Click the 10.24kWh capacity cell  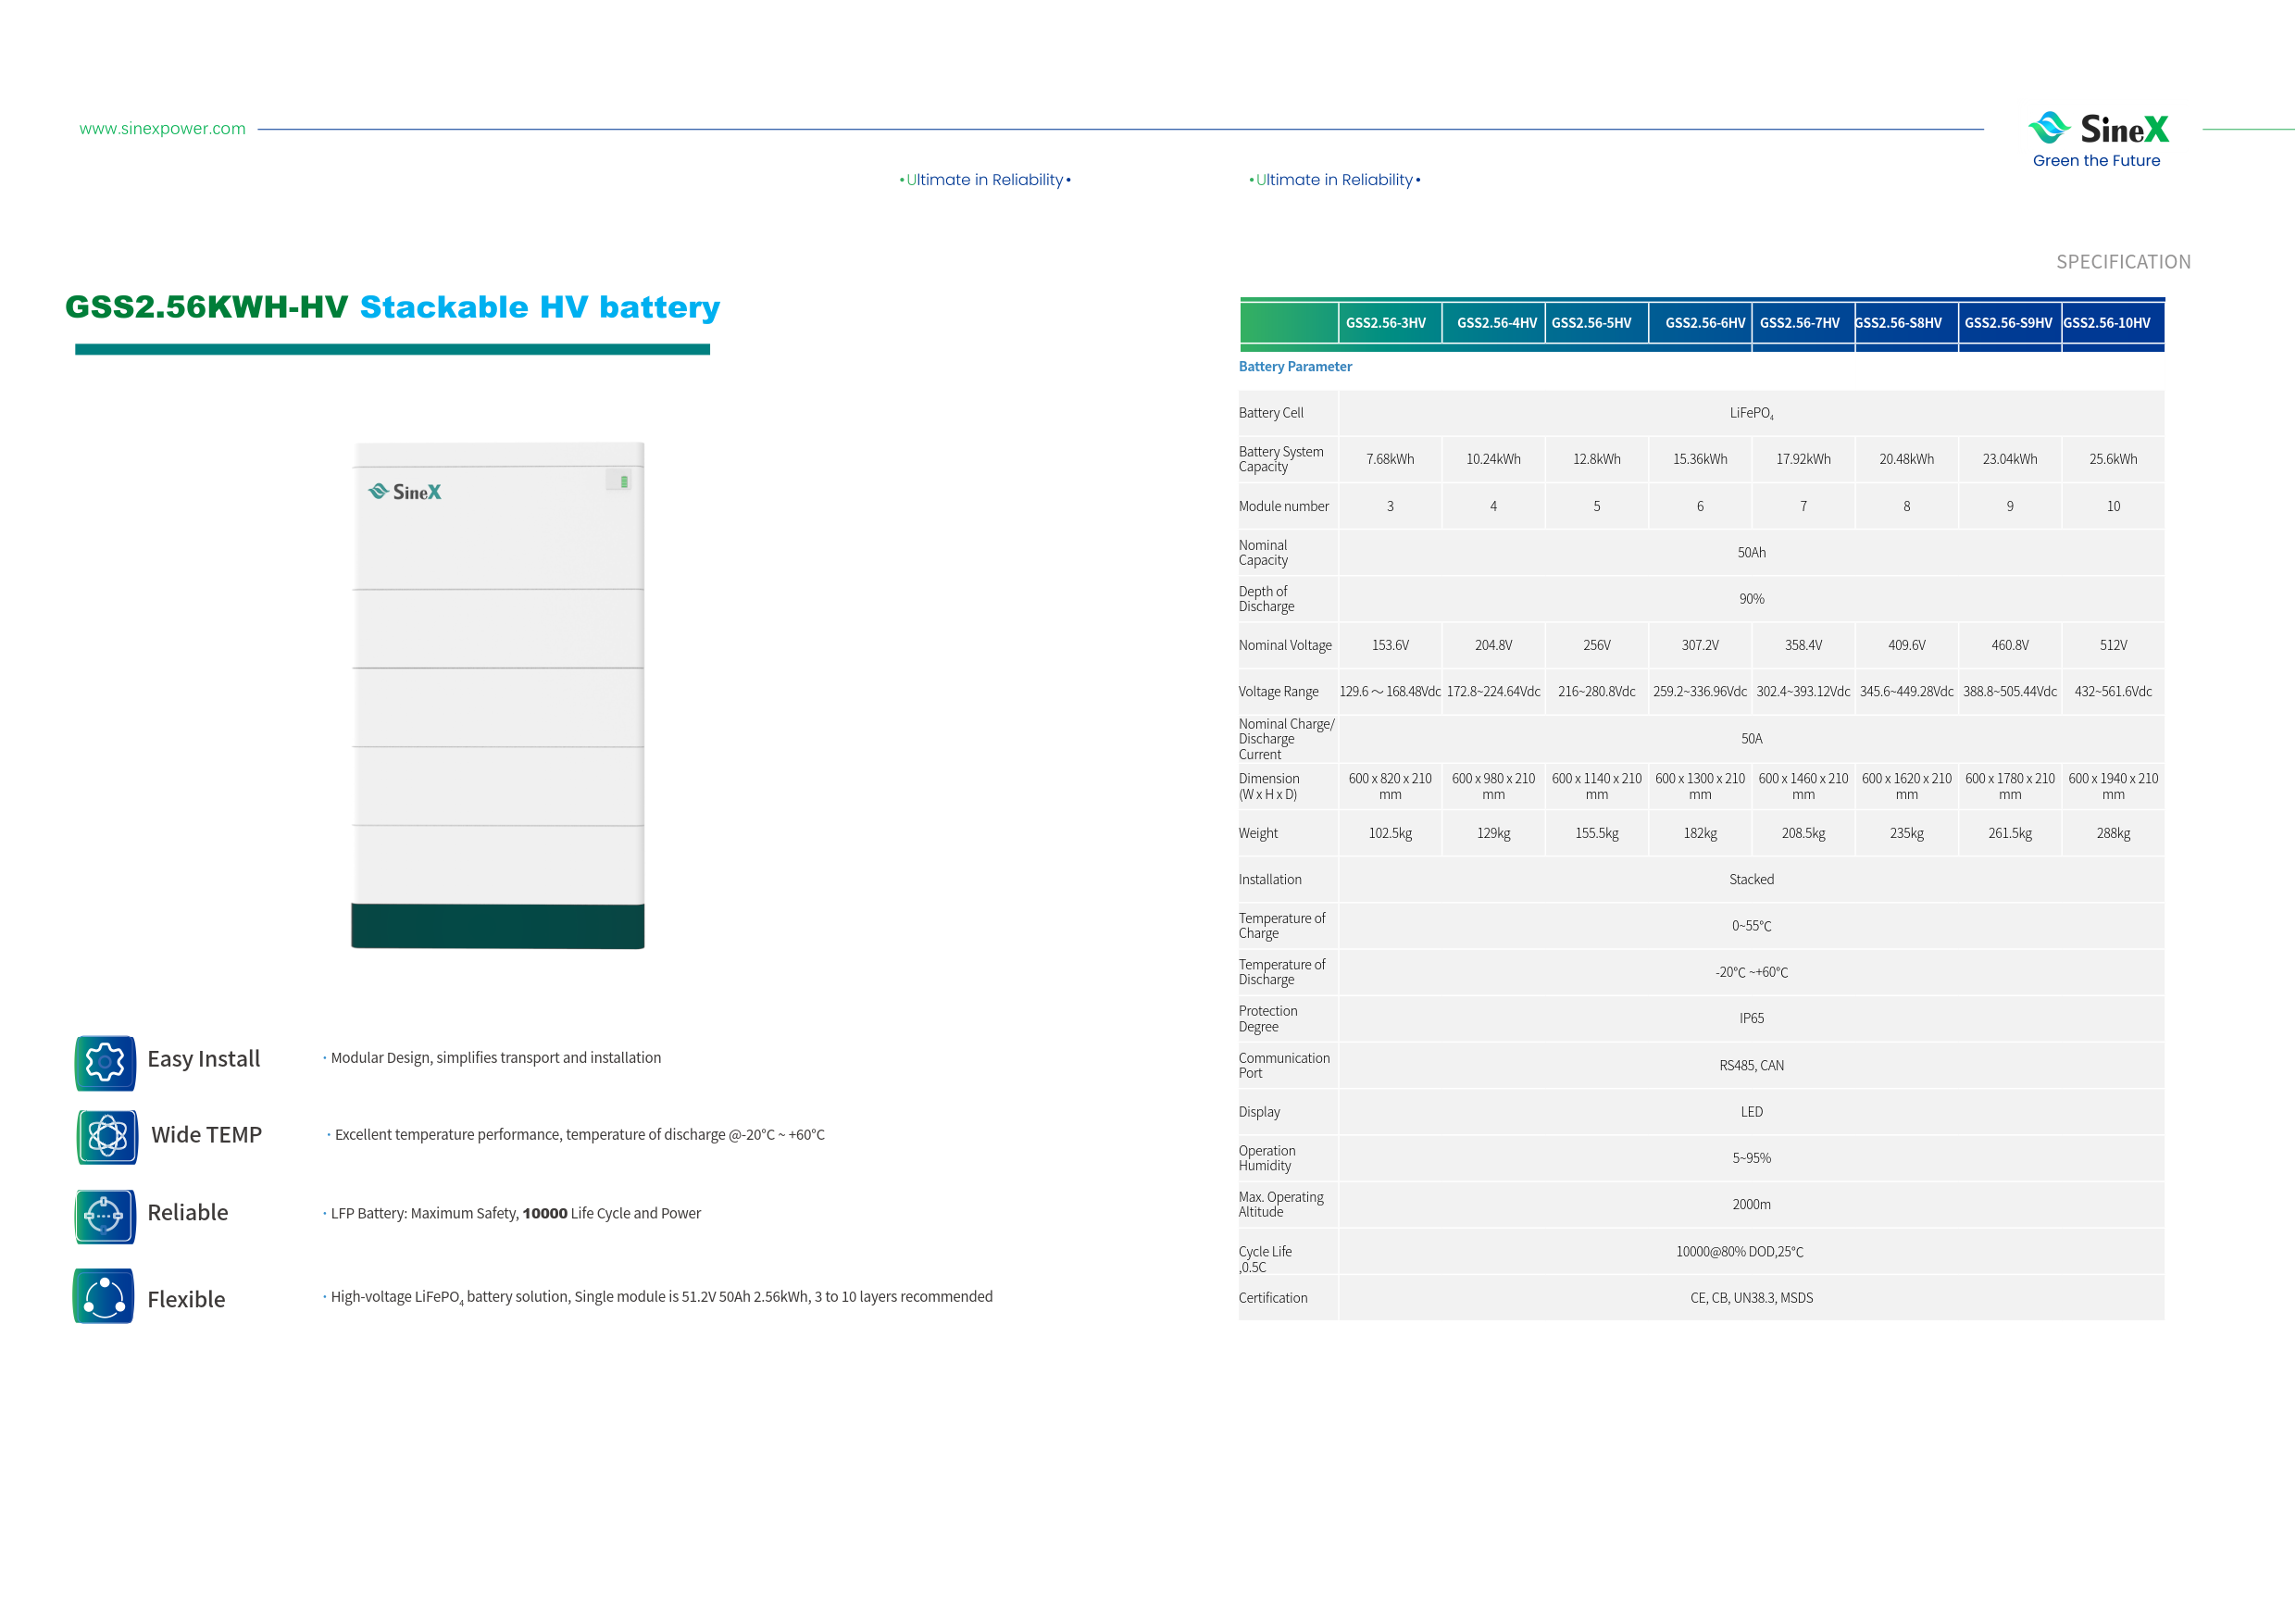coord(1493,460)
